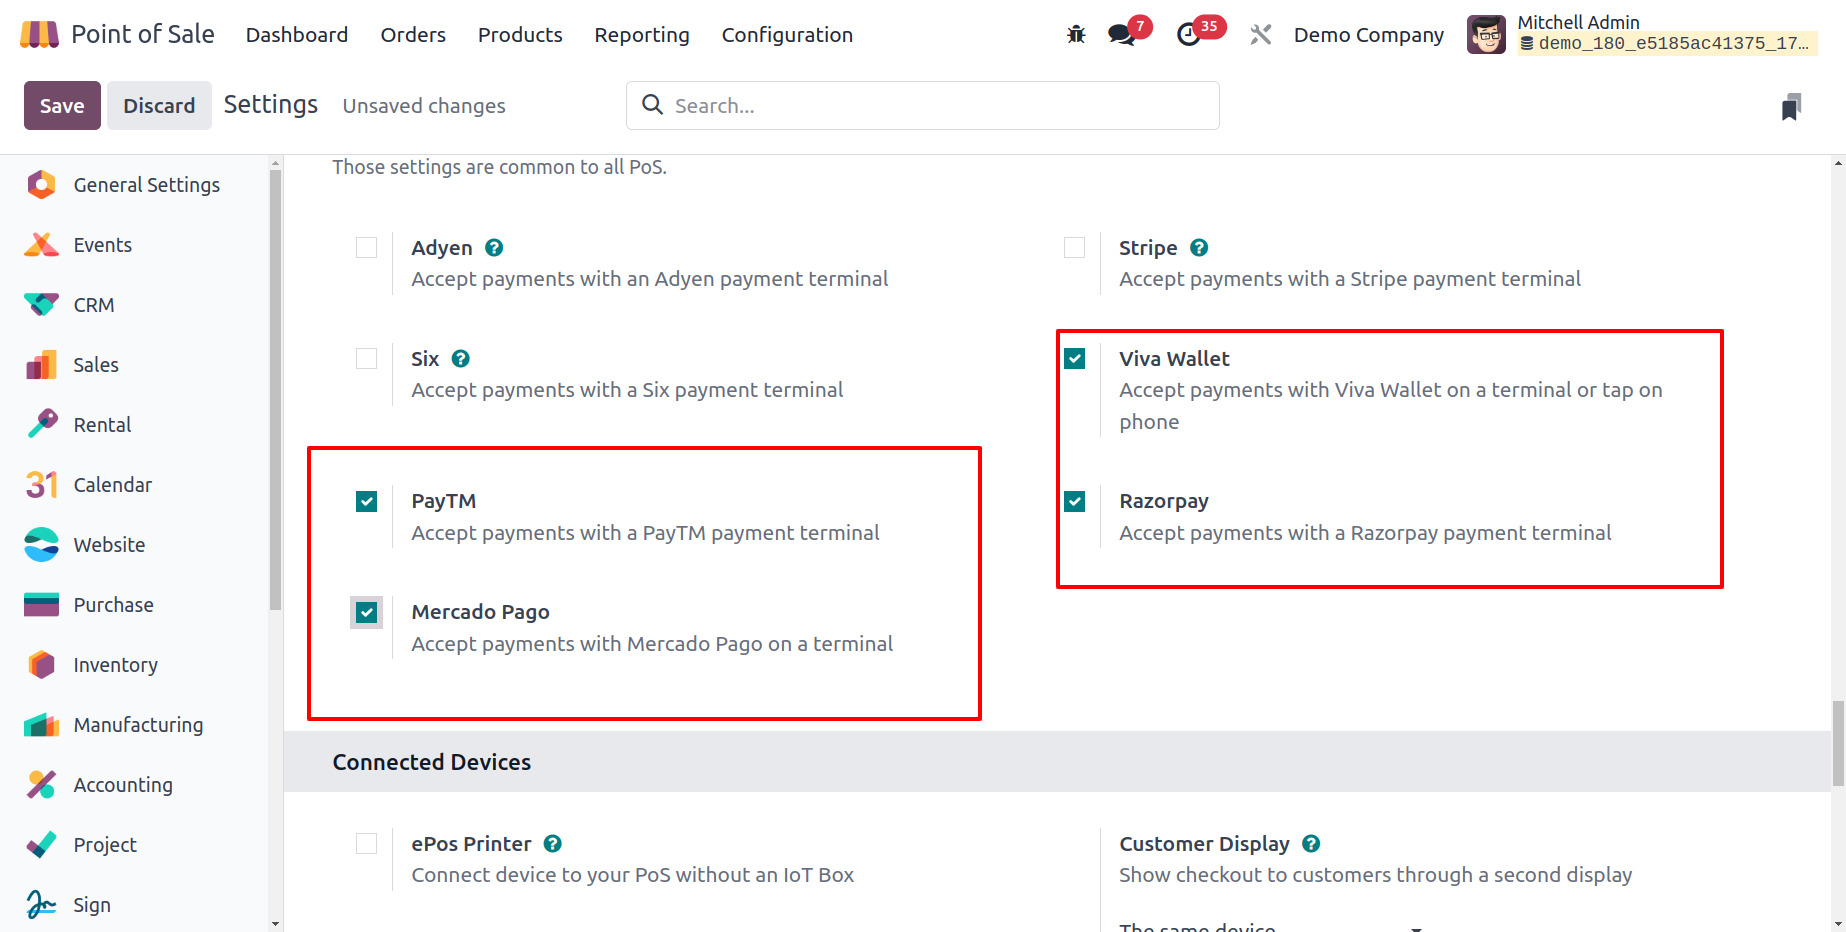The image size is (1846, 932).
Task: Click the Mercado Pago setting title
Action: (x=480, y=612)
